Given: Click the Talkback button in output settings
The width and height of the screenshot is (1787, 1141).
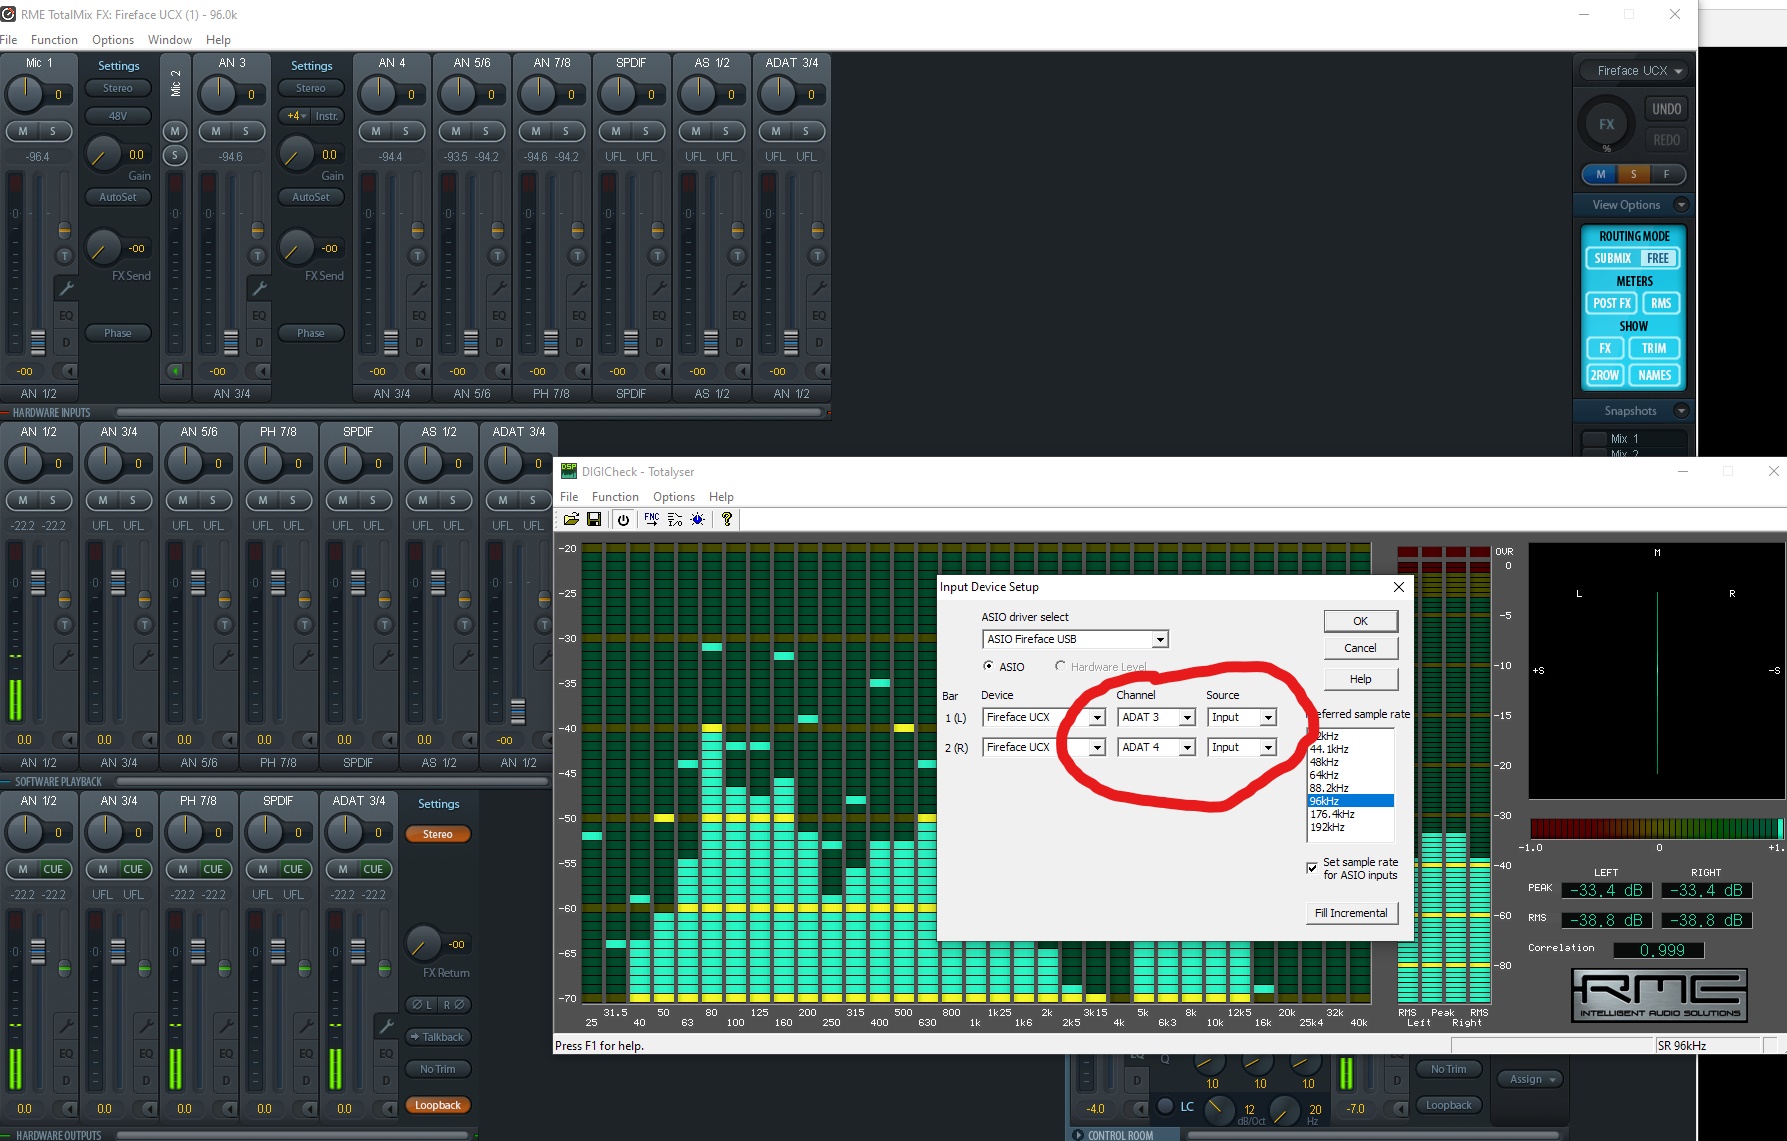Looking at the screenshot, I should click(x=438, y=1037).
